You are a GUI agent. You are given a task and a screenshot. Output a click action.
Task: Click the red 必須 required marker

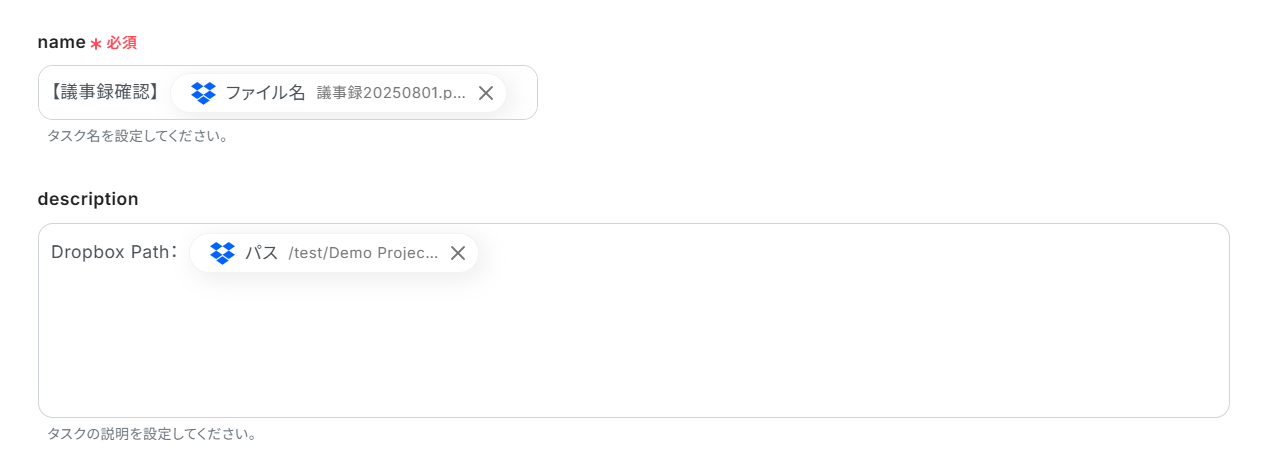point(122,43)
